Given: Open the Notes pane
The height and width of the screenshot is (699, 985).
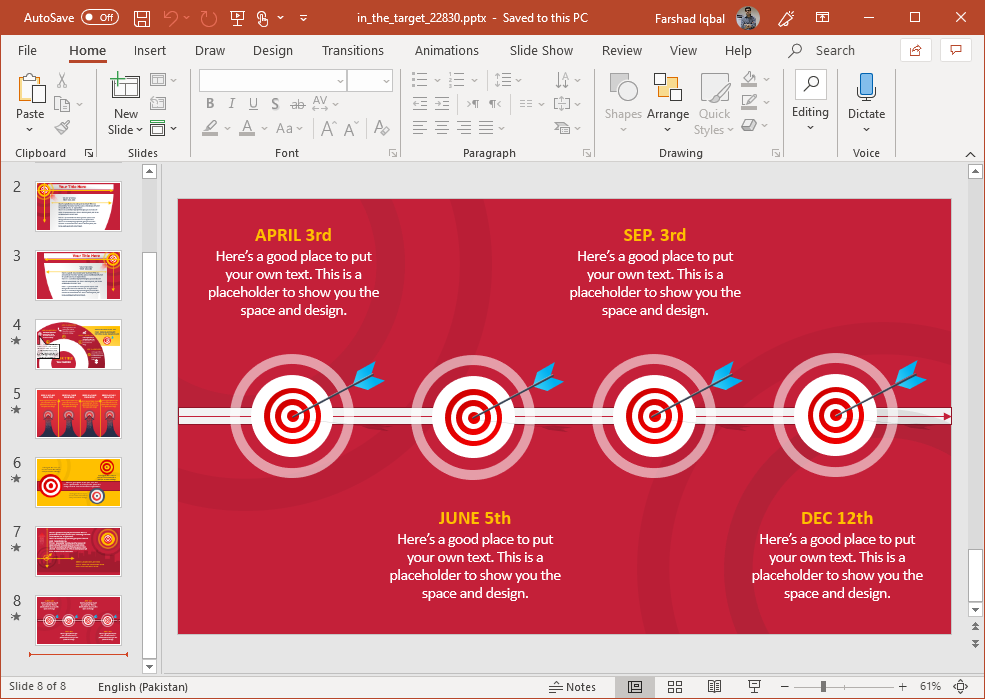Looking at the screenshot, I should pyautogui.click(x=574, y=687).
